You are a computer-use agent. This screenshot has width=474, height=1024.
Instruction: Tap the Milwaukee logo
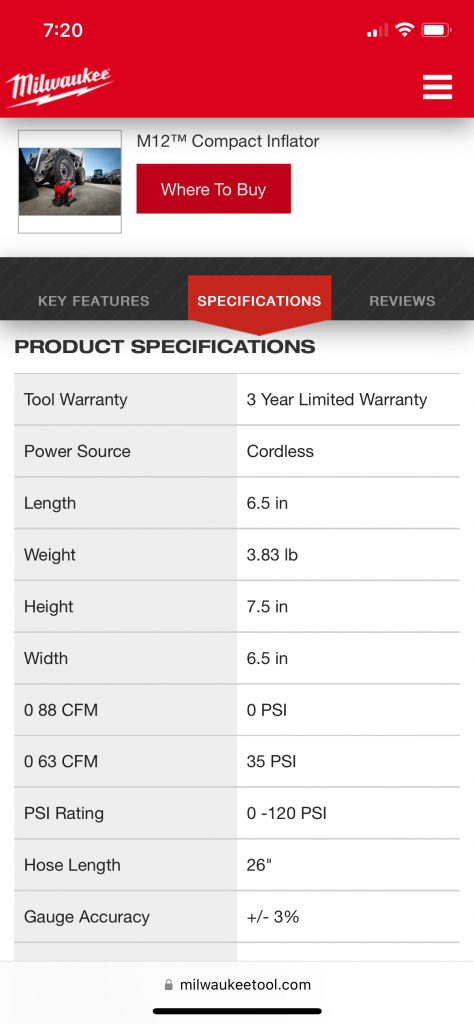click(59, 87)
